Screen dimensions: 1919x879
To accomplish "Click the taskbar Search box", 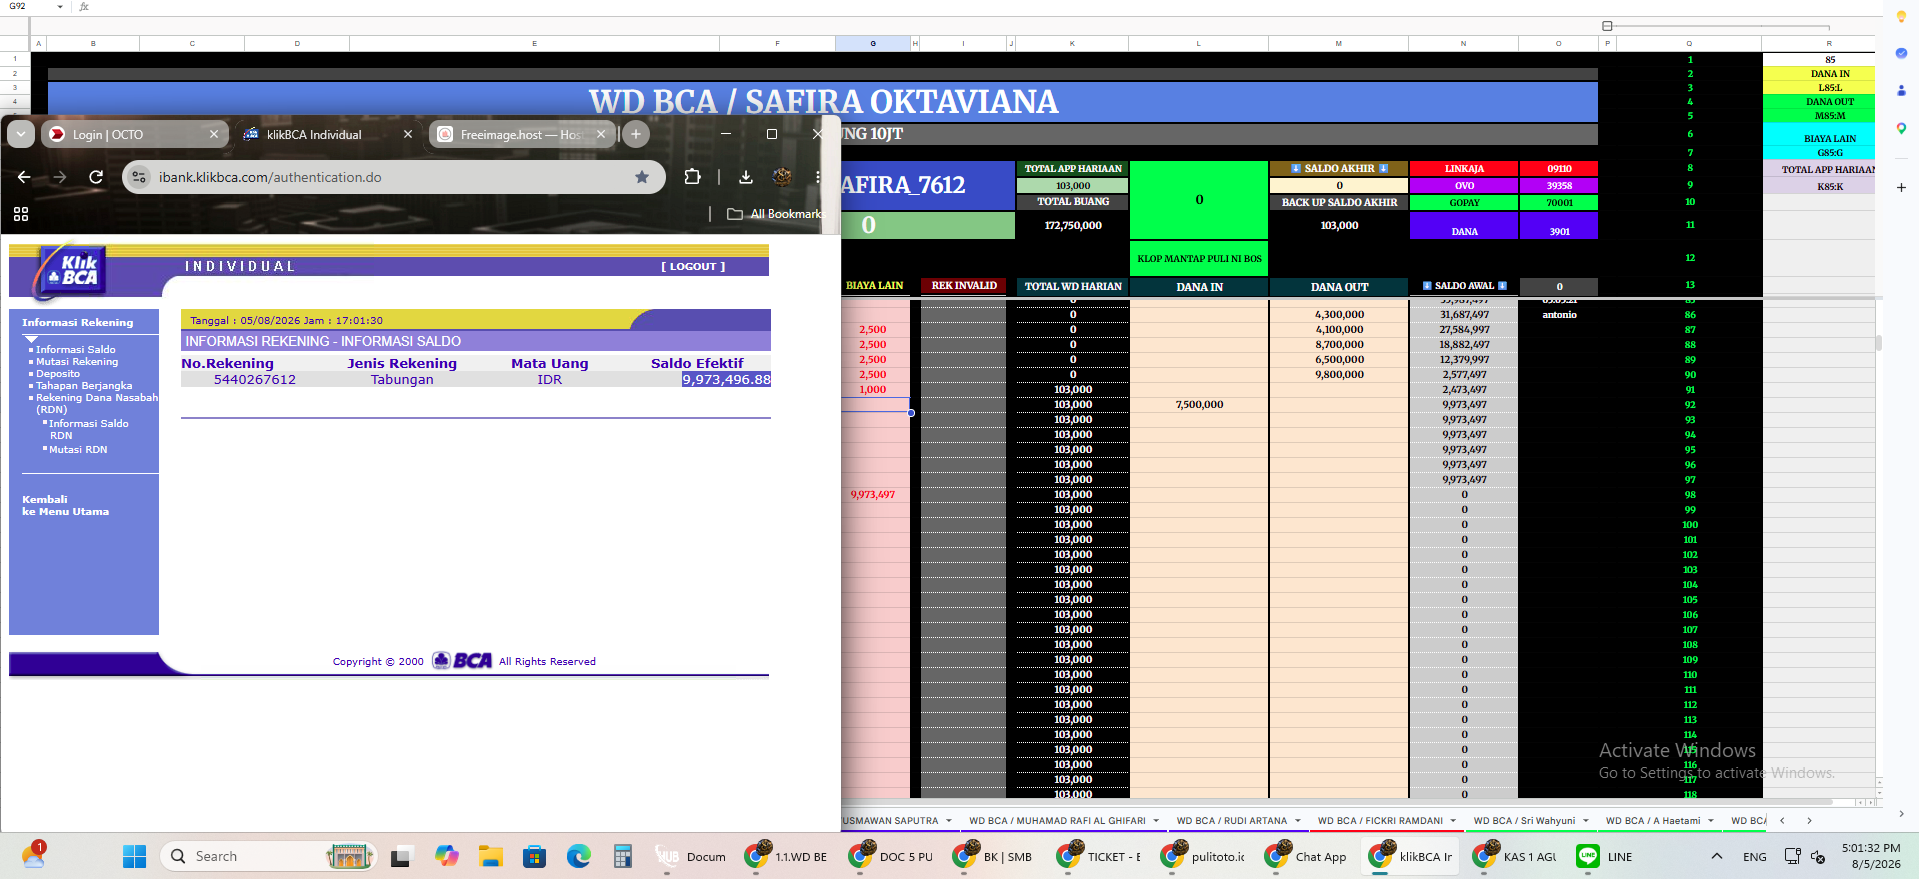I will tap(269, 856).
